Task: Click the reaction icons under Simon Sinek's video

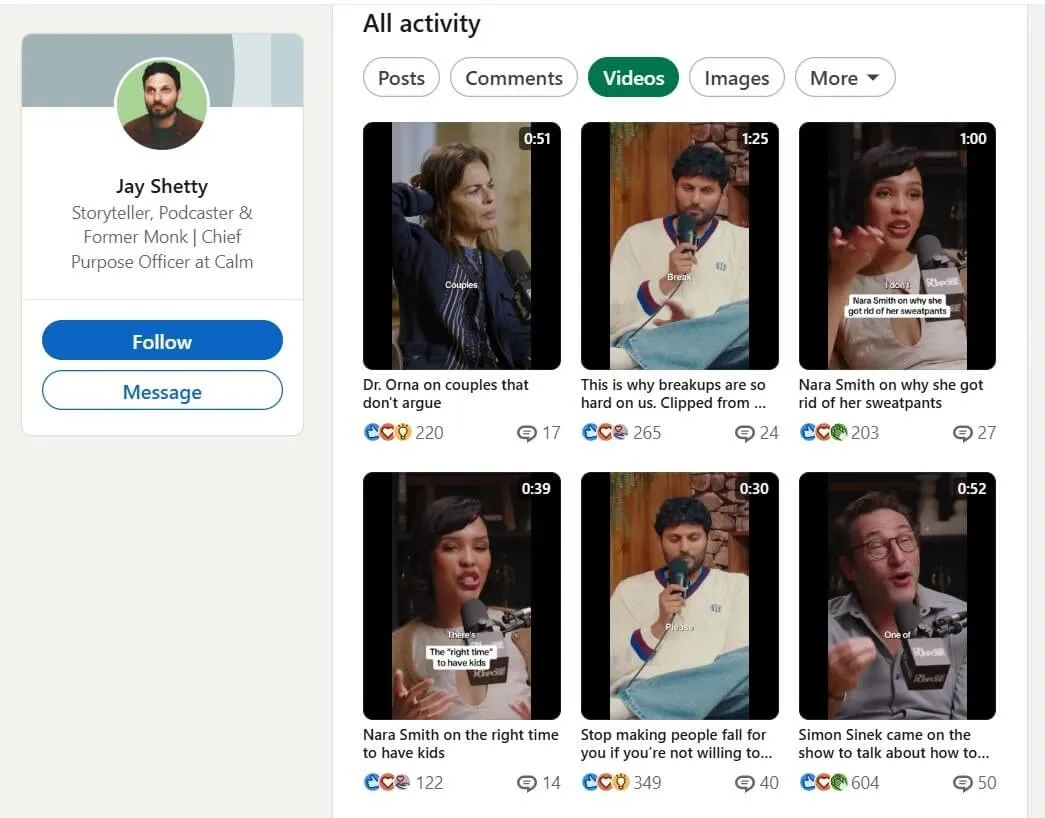Action: tap(820, 782)
